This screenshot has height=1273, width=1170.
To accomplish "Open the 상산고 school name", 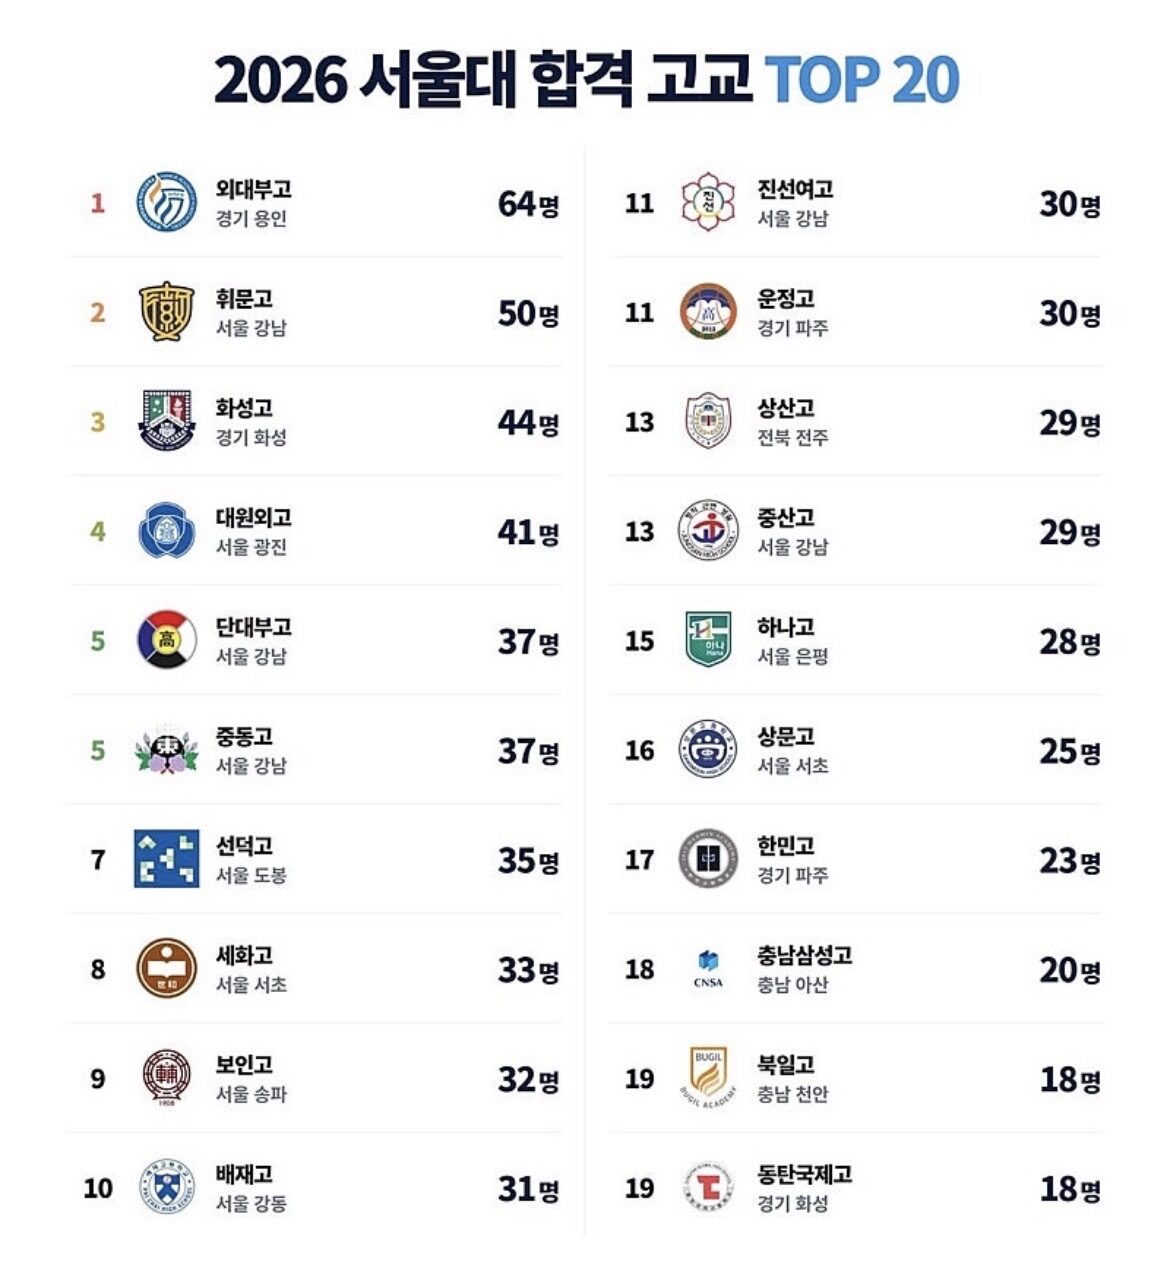I will (x=786, y=408).
